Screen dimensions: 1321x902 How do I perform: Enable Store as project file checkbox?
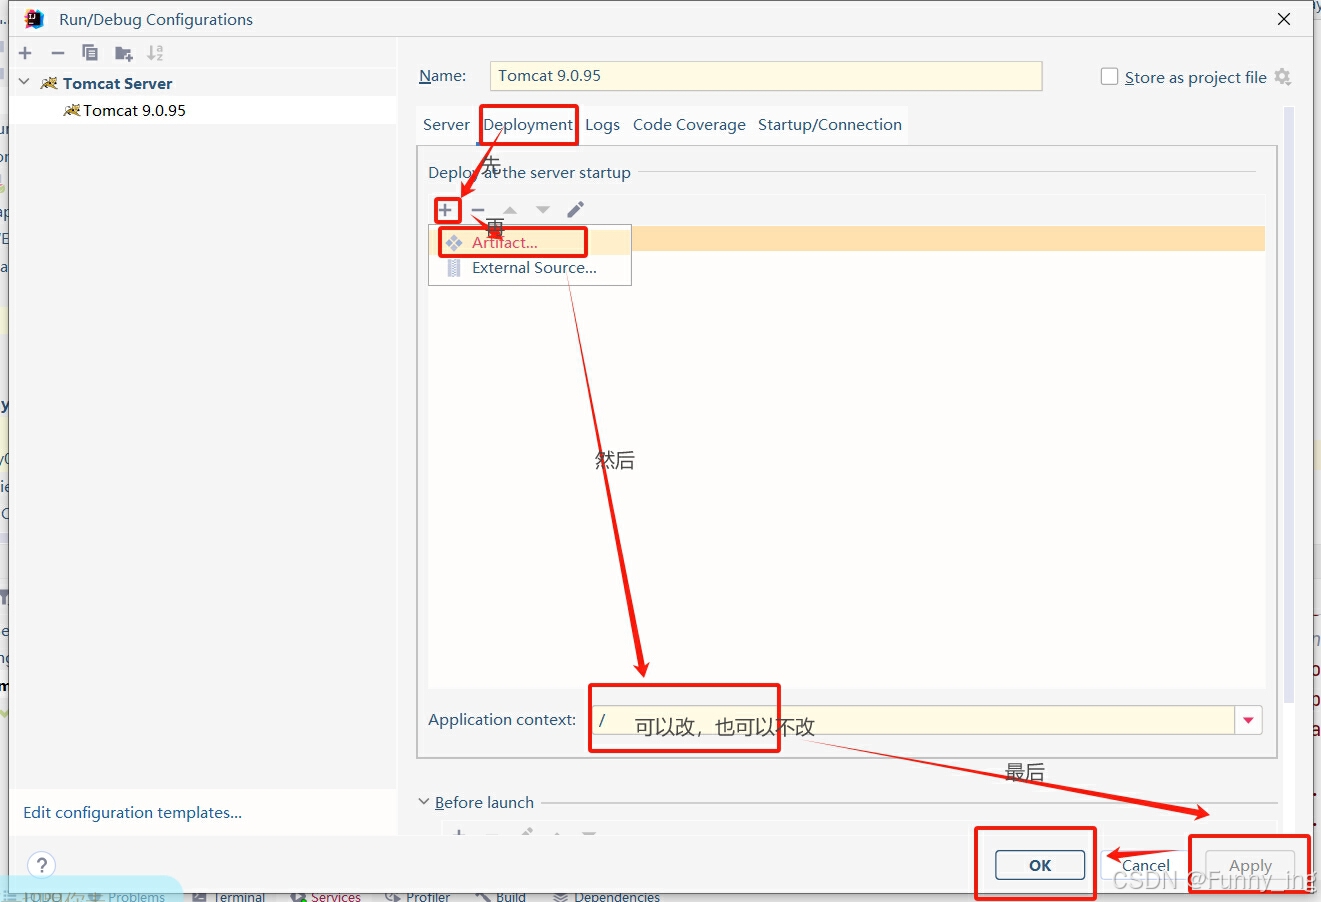[1109, 77]
